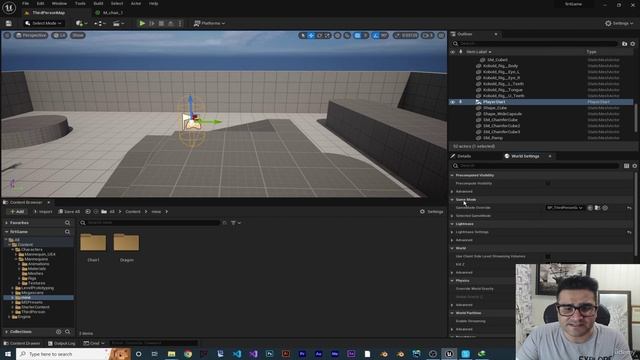Expand the Selected GameMode row

tap(452, 216)
